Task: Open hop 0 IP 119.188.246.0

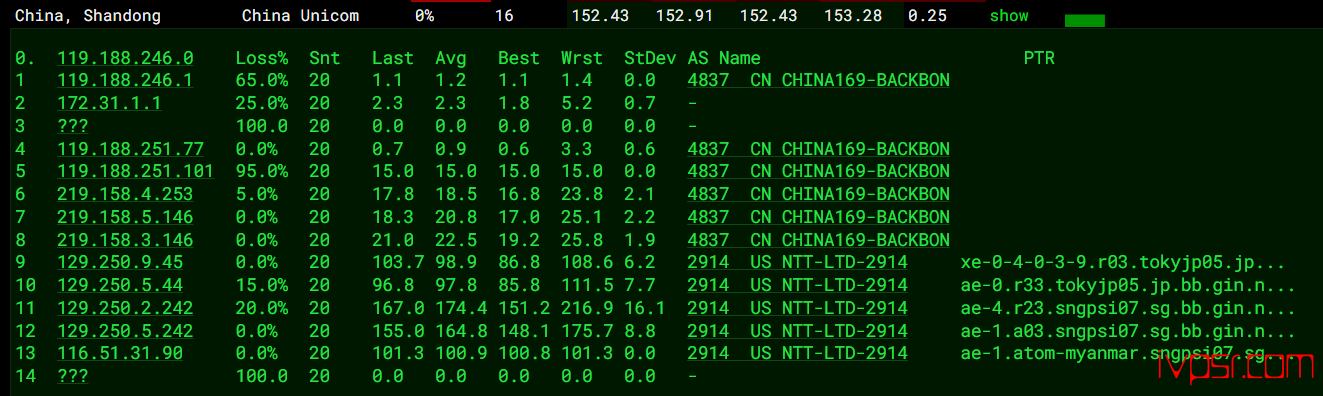Action: point(126,58)
